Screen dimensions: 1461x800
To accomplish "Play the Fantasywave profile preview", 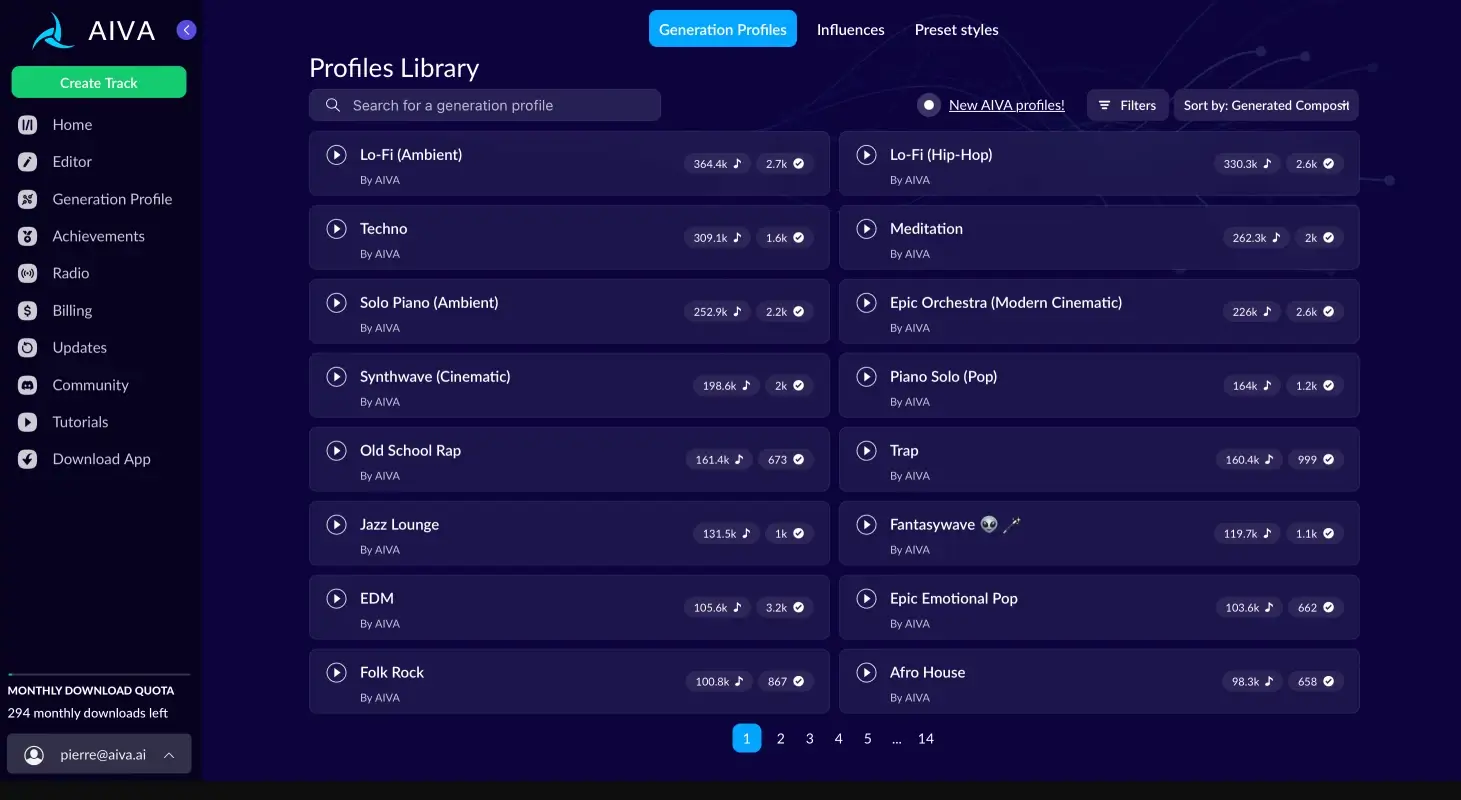I will (x=867, y=525).
